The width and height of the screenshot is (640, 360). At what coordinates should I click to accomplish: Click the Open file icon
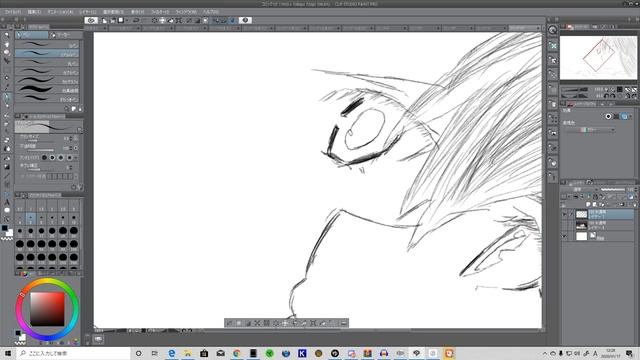click(112, 20)
